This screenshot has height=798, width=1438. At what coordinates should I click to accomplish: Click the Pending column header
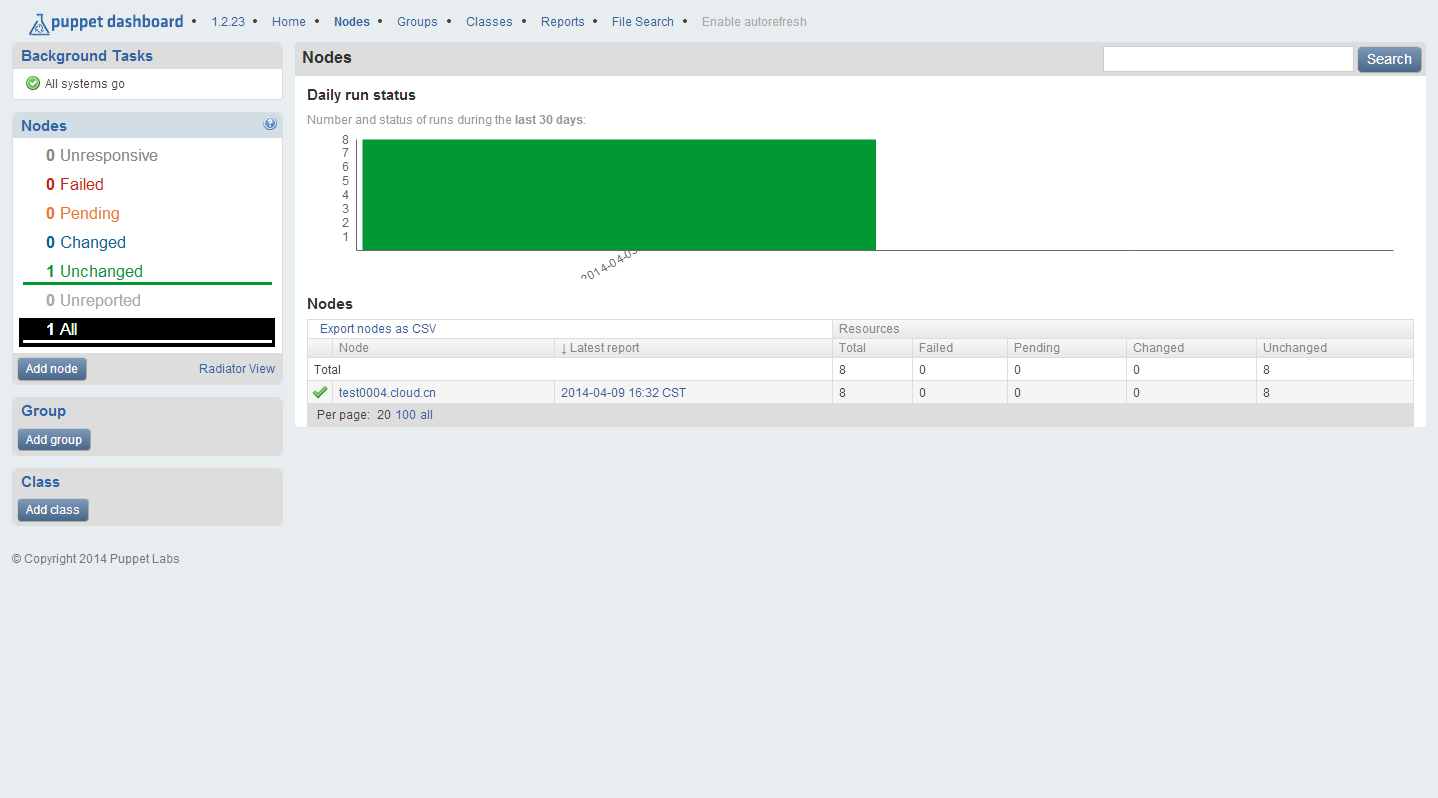pos(1037,348)
